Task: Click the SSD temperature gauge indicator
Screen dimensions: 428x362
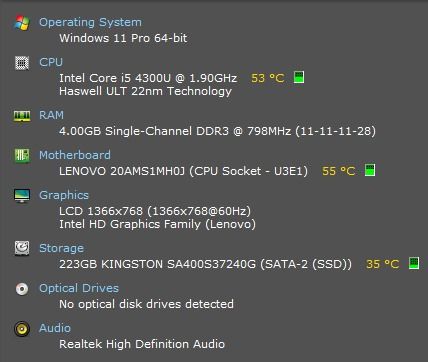Action: 414,263
